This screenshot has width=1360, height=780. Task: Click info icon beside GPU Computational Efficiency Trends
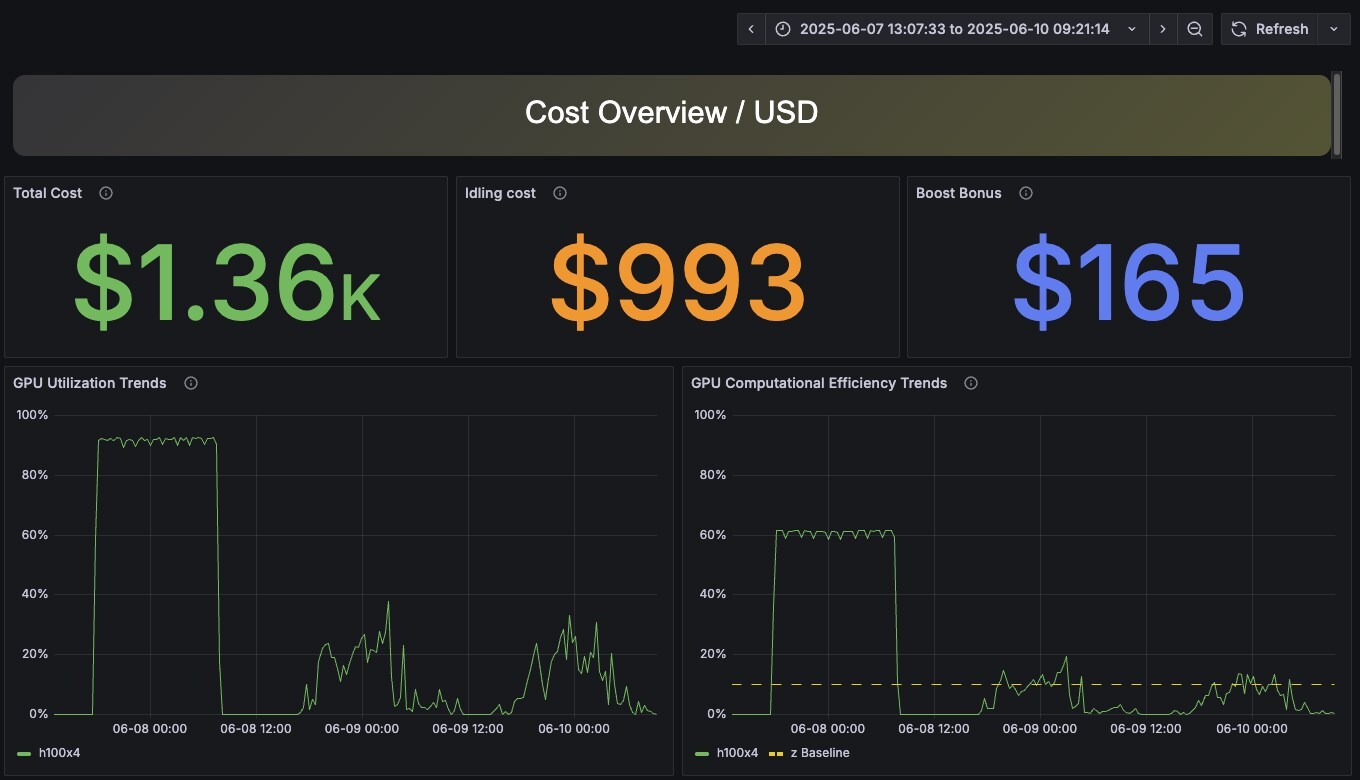tap(970, 383)
